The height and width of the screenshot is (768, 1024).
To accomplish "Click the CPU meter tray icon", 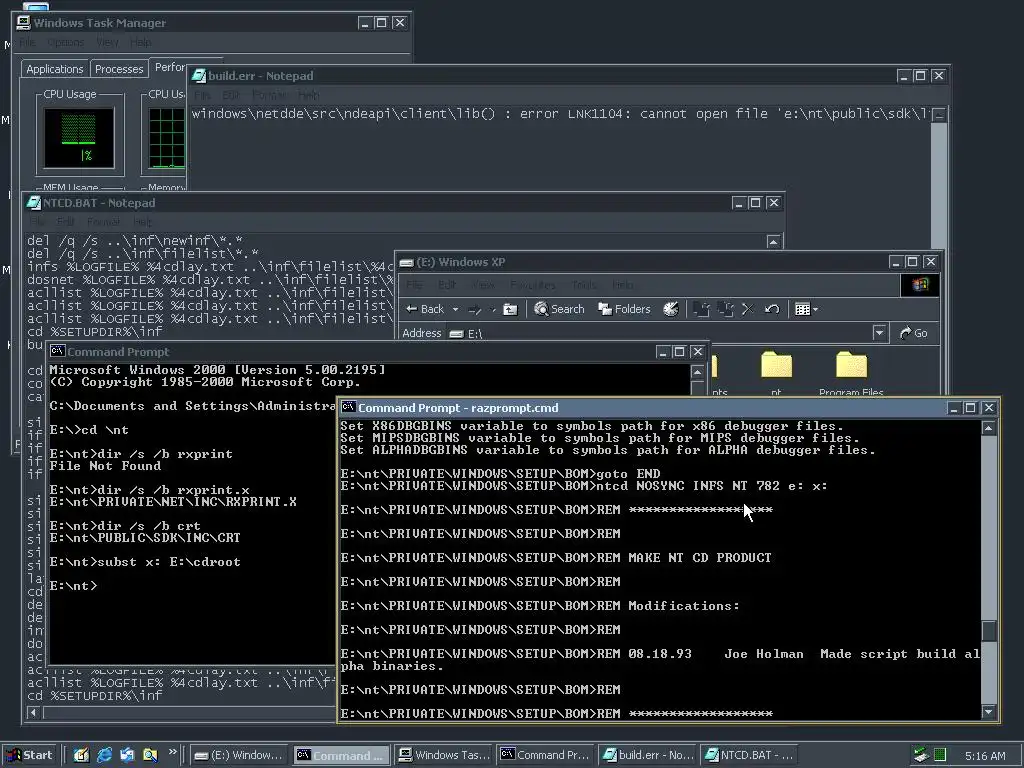I will pyautogui.click(x=940, y=755).
